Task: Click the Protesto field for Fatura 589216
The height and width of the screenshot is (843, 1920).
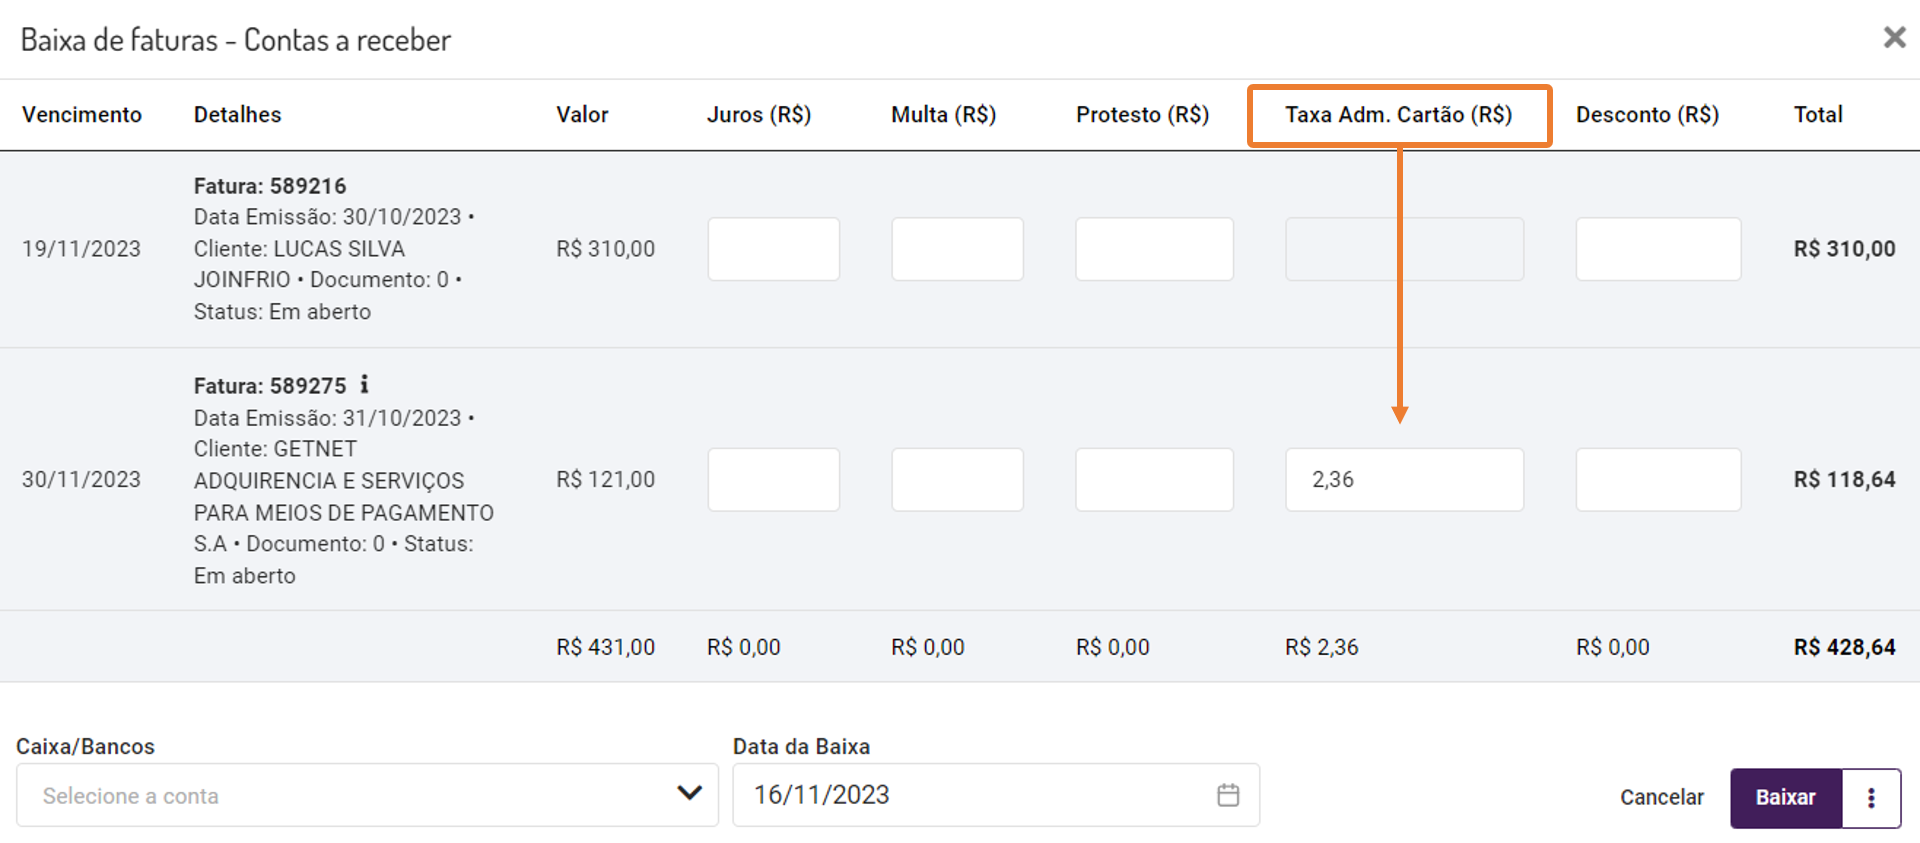Action: pyautogui.click(x=1154, y=249)
